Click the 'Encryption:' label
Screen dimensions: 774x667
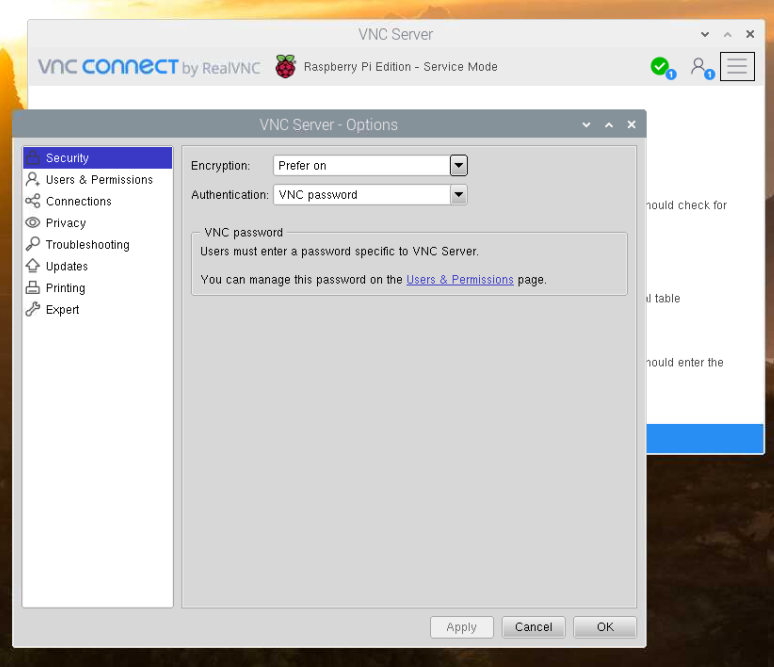[x=221, y=165]
